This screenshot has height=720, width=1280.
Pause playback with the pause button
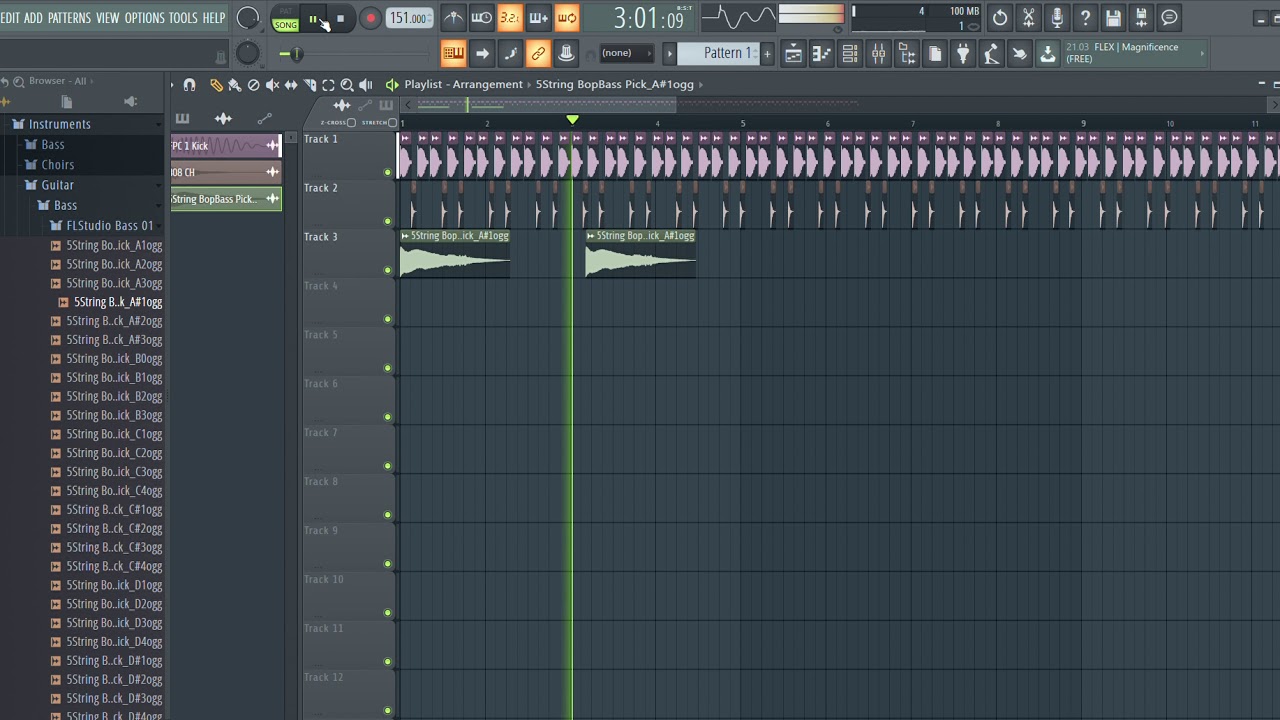pyautogui.click(x=313, y=18)
